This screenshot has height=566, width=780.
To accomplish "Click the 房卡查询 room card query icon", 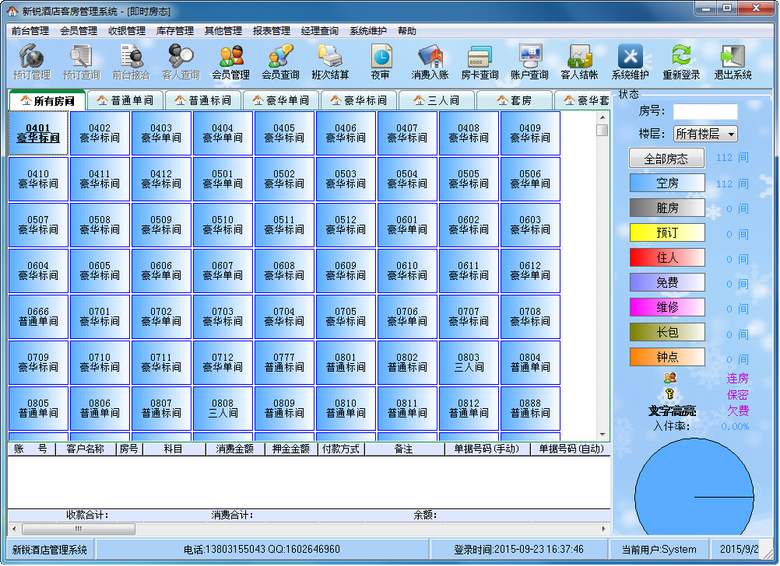I will click(x=479, y=62).
